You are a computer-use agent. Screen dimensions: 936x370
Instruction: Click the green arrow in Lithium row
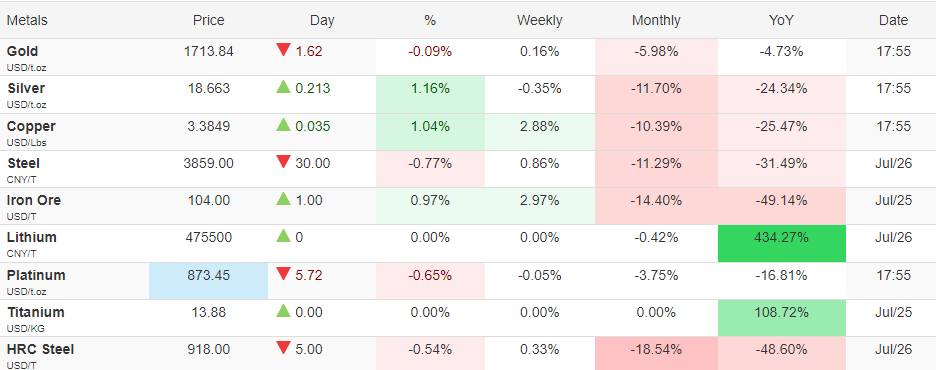(283, 236)
